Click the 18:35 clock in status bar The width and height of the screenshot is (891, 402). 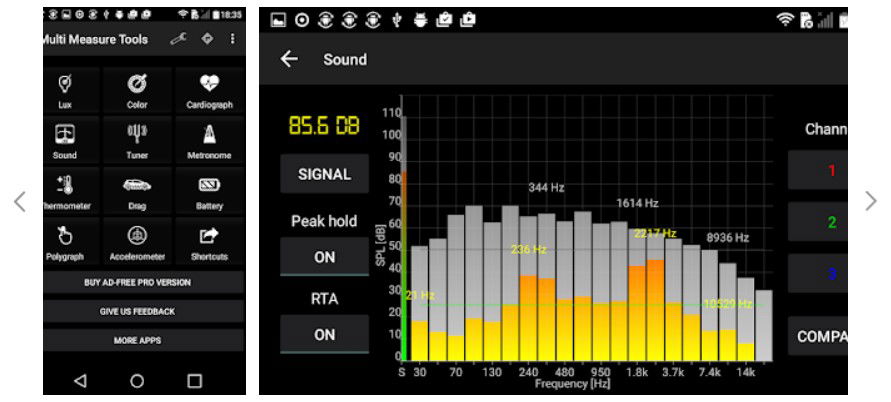coord(231,14)
